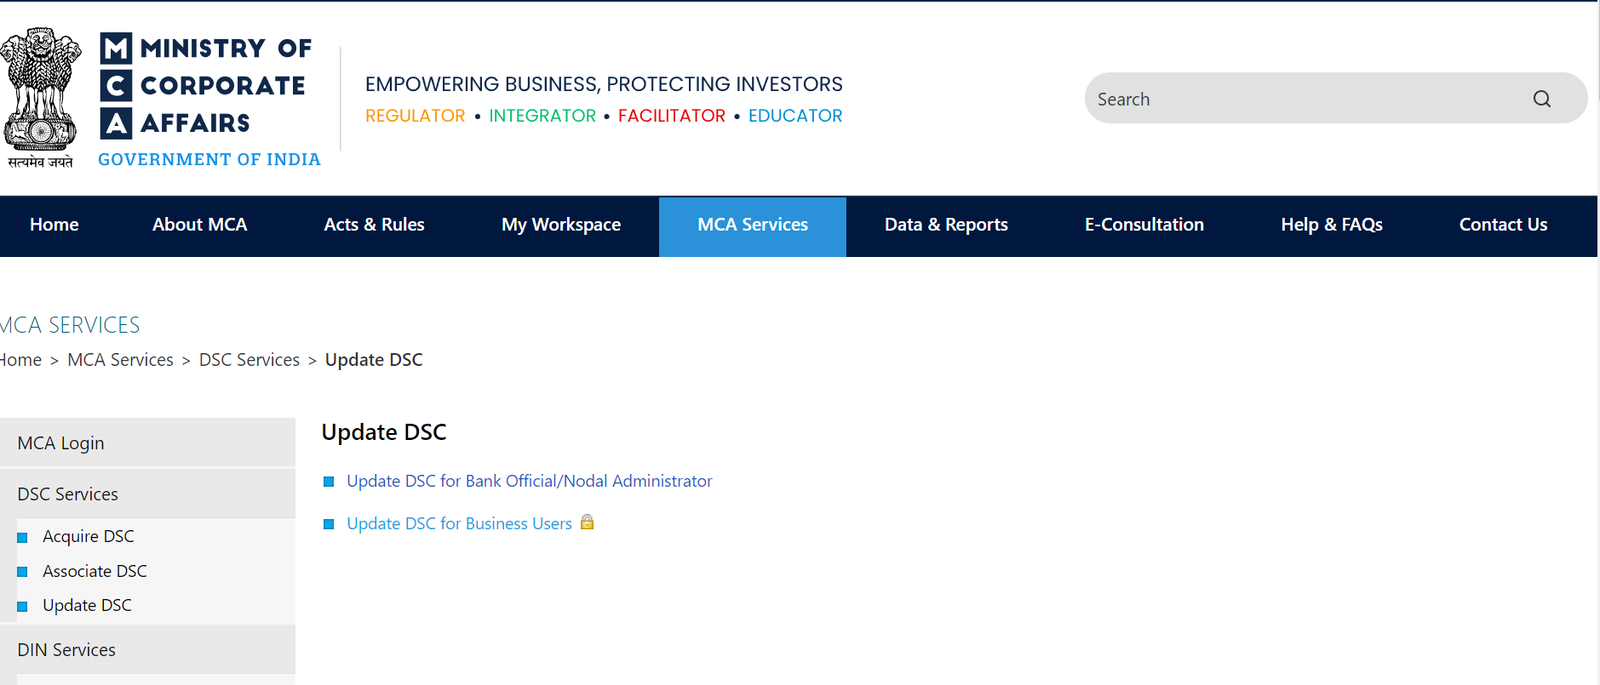Open the Contact Us menu item

coord(1503,225)
